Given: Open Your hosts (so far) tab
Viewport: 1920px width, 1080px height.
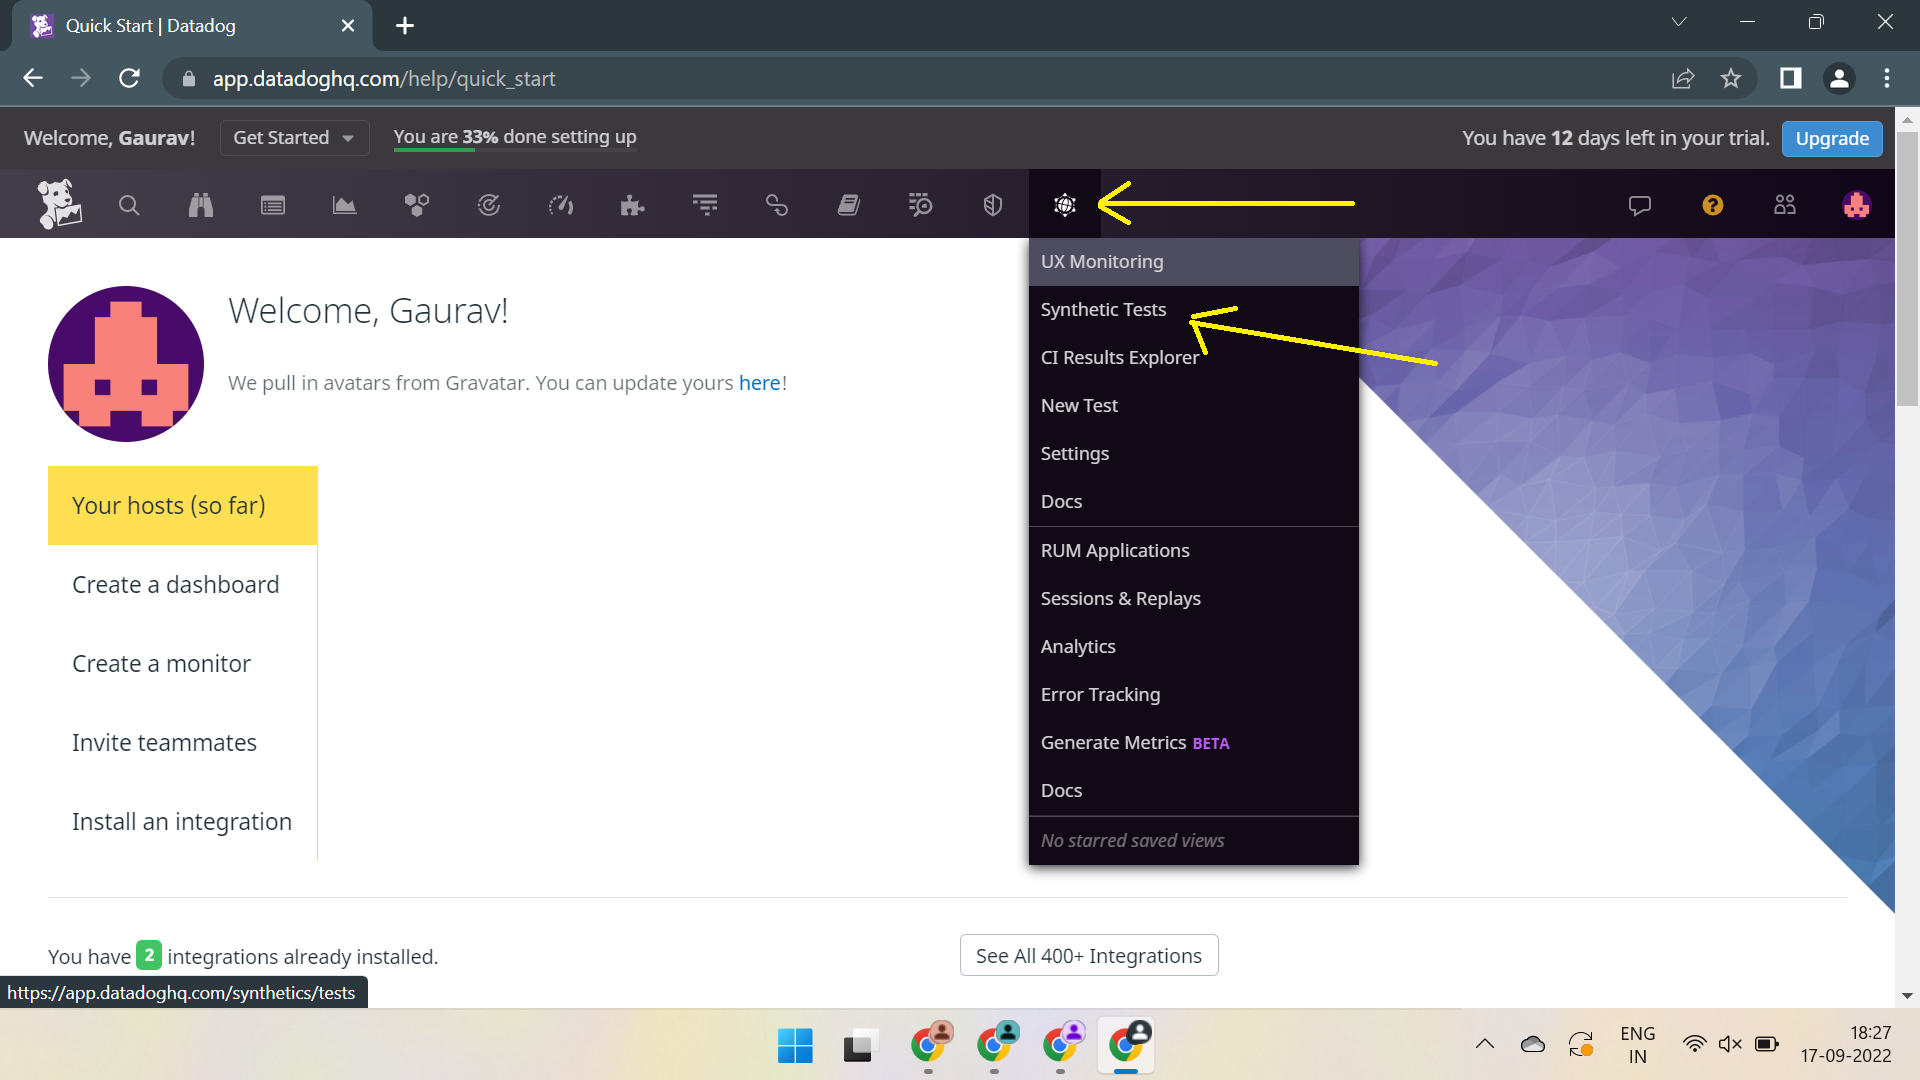Looking at the screenshot, I should [x=183, y=506].
